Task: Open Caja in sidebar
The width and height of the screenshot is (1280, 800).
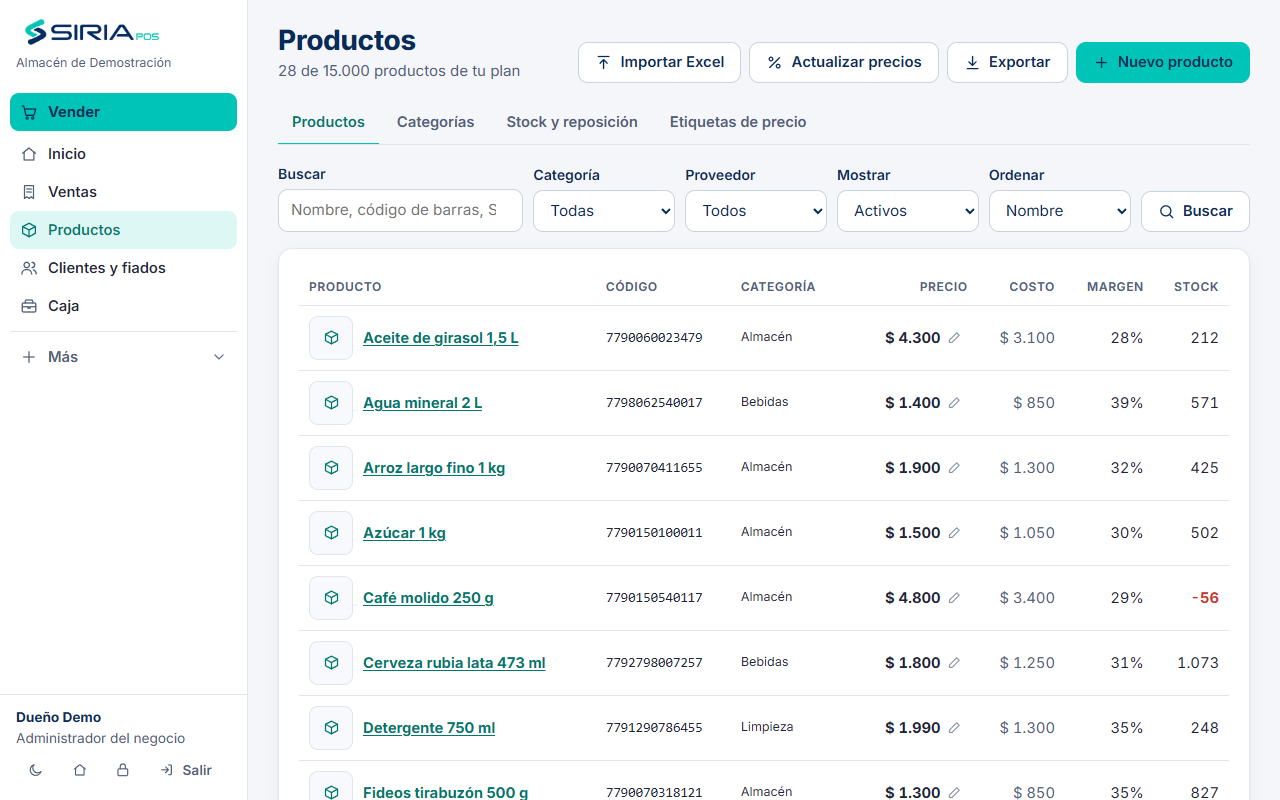Action: click(x=123, y=306)
